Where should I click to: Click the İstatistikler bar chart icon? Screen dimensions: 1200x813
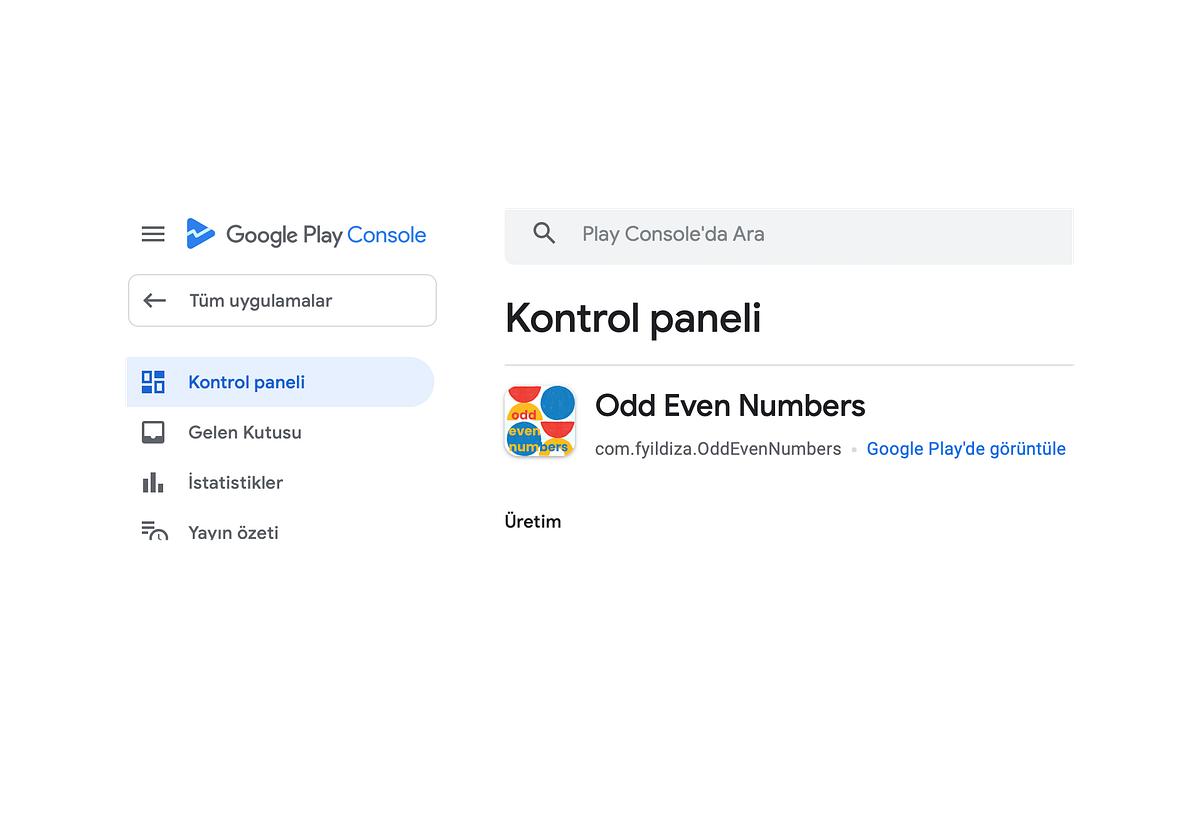[153, 482]
